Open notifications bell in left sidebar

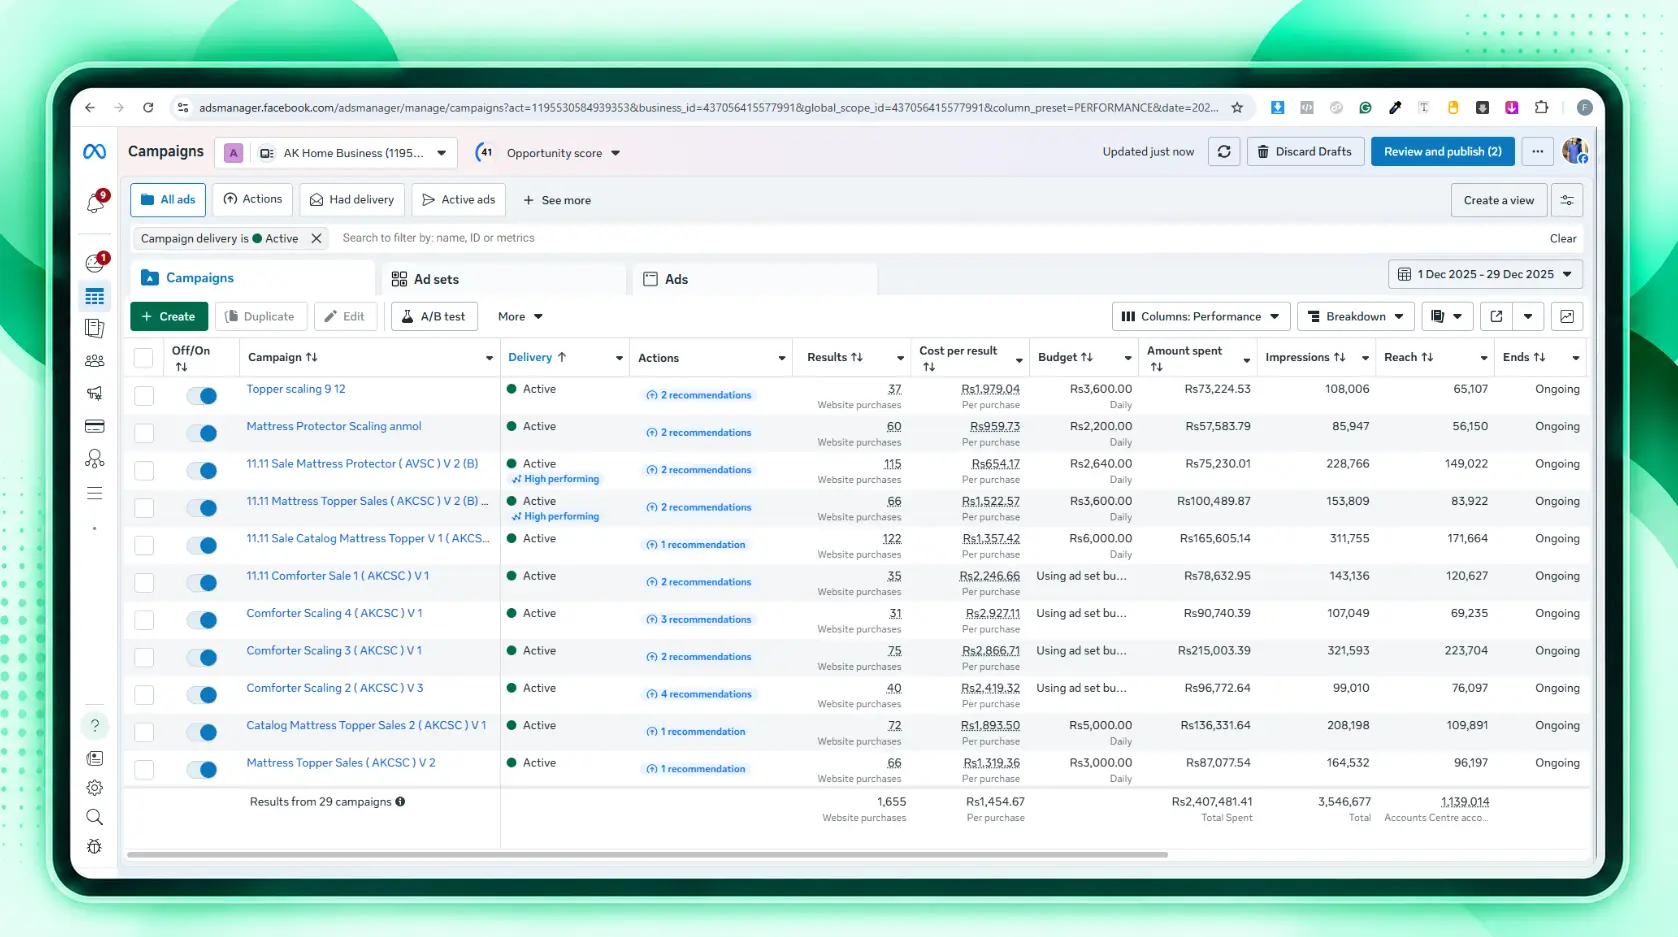tap(95, 203)
